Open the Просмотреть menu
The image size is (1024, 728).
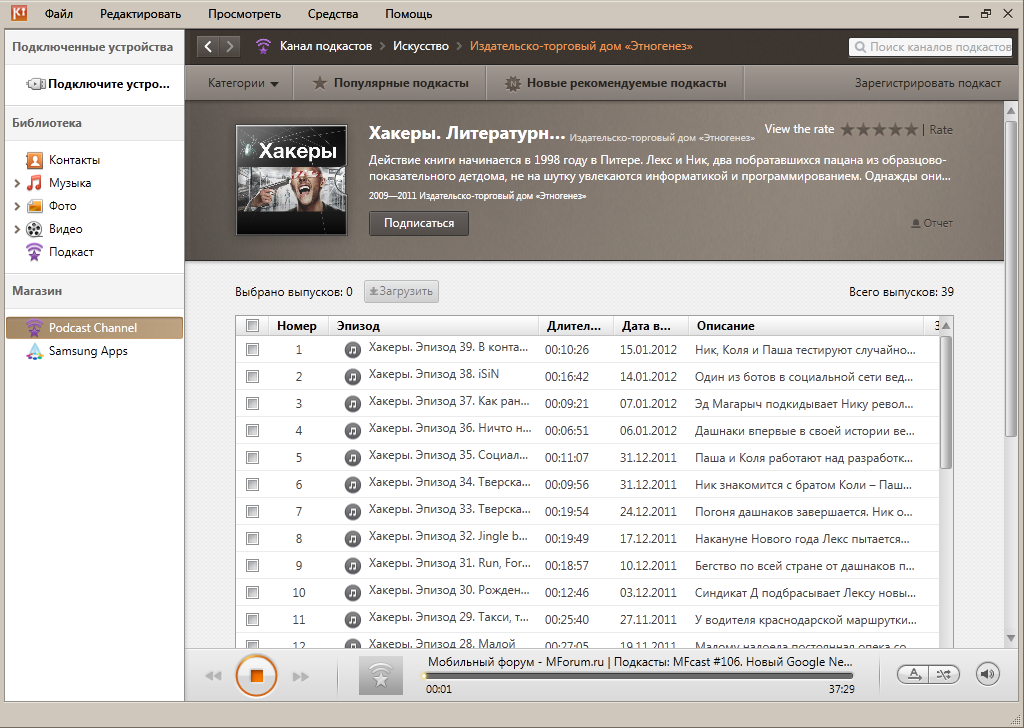[244, 14]
